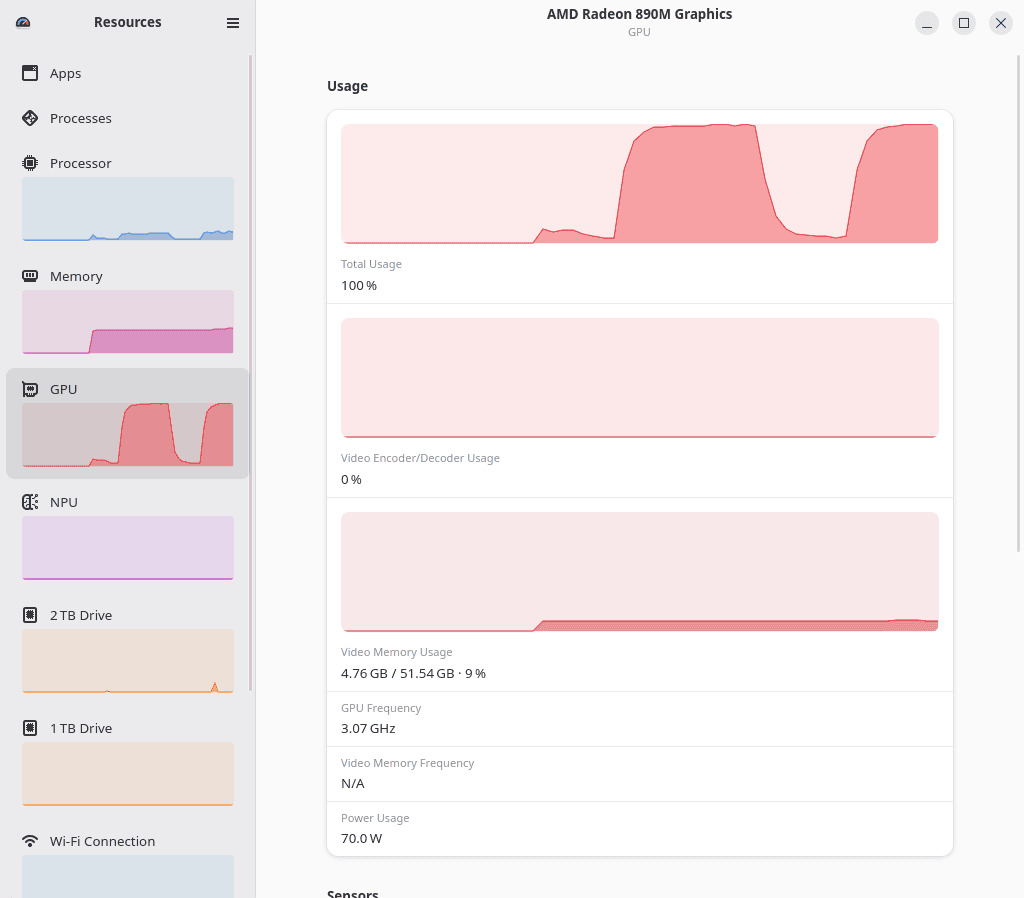
Task: Click the NPU usage mini graph
Action: 128,548
